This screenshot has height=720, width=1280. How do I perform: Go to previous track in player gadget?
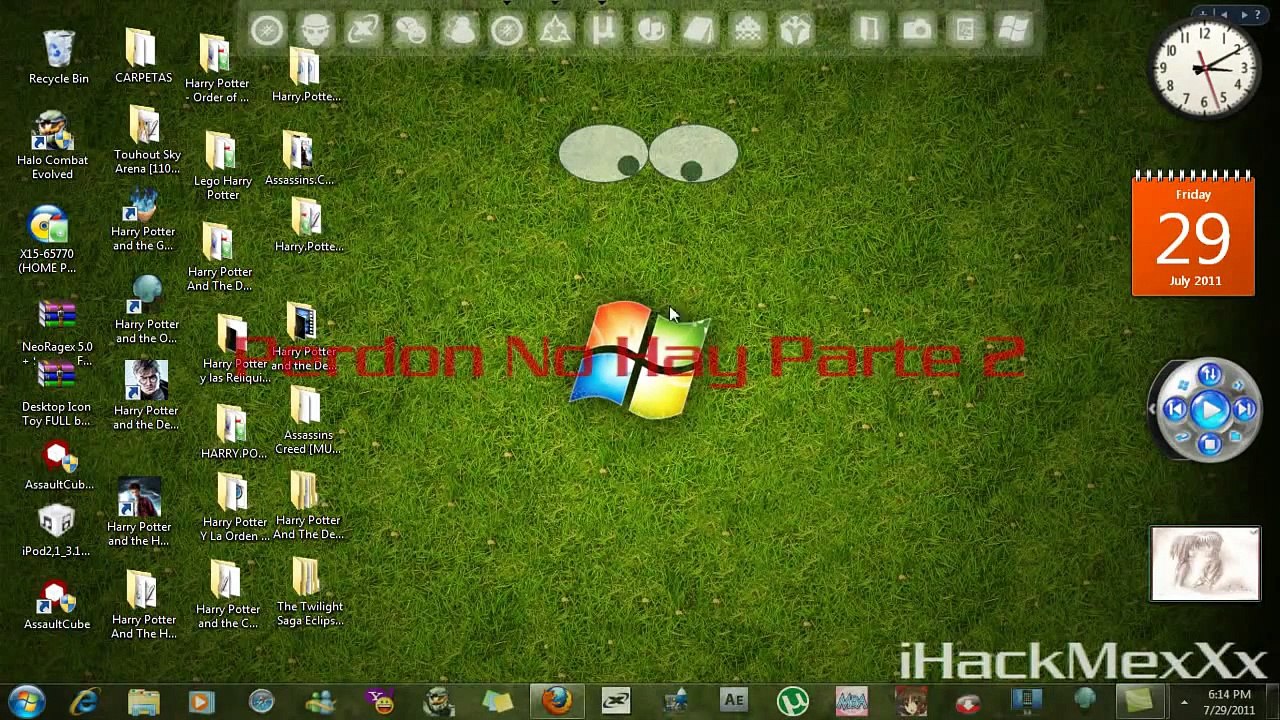point(1174,410)
